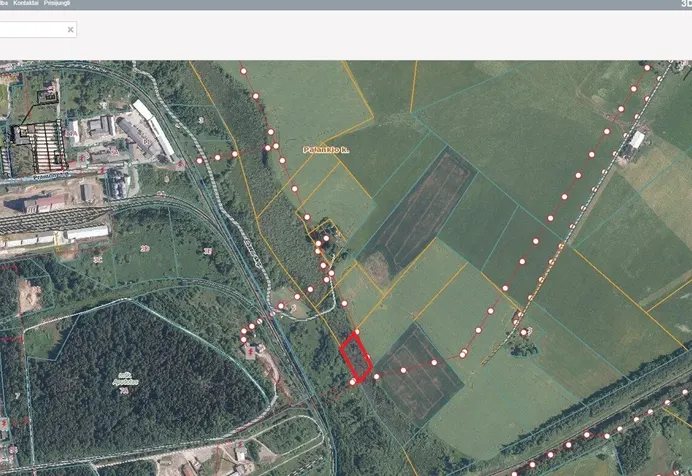
Task: Click the Palankio k. map label
Action: (x=326, y=150)
